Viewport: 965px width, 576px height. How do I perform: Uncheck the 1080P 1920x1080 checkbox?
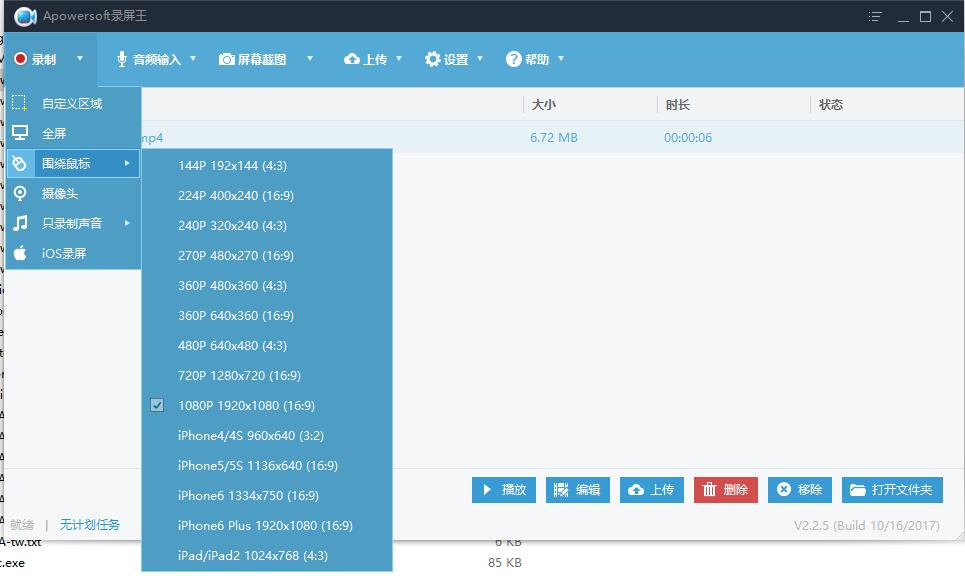click(157, 405)
